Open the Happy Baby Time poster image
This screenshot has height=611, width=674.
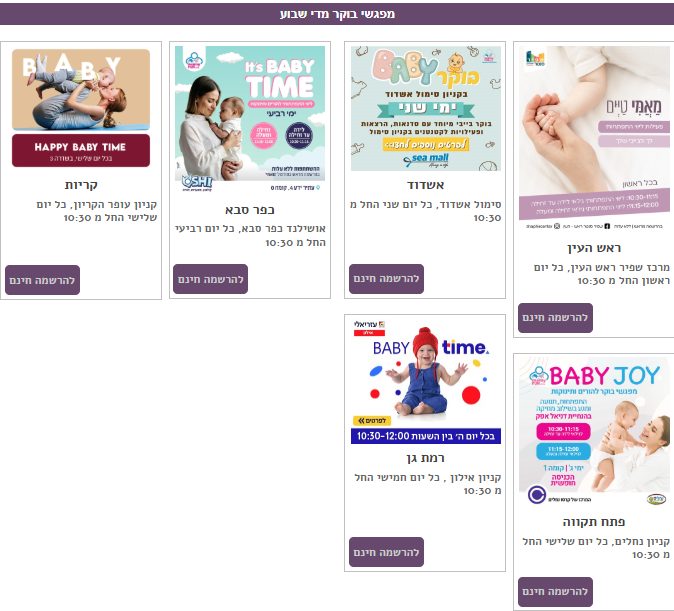pyautogui.click(x=81, y=107)
